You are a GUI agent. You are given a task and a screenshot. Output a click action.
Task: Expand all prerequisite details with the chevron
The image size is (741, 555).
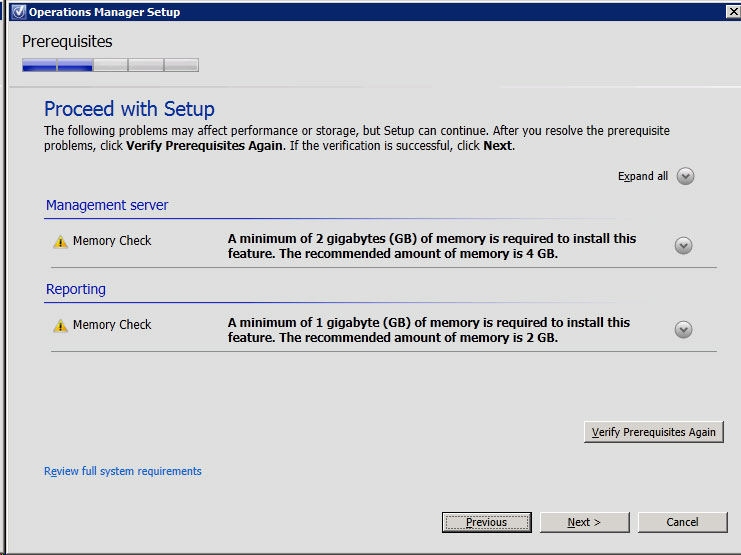685,176
